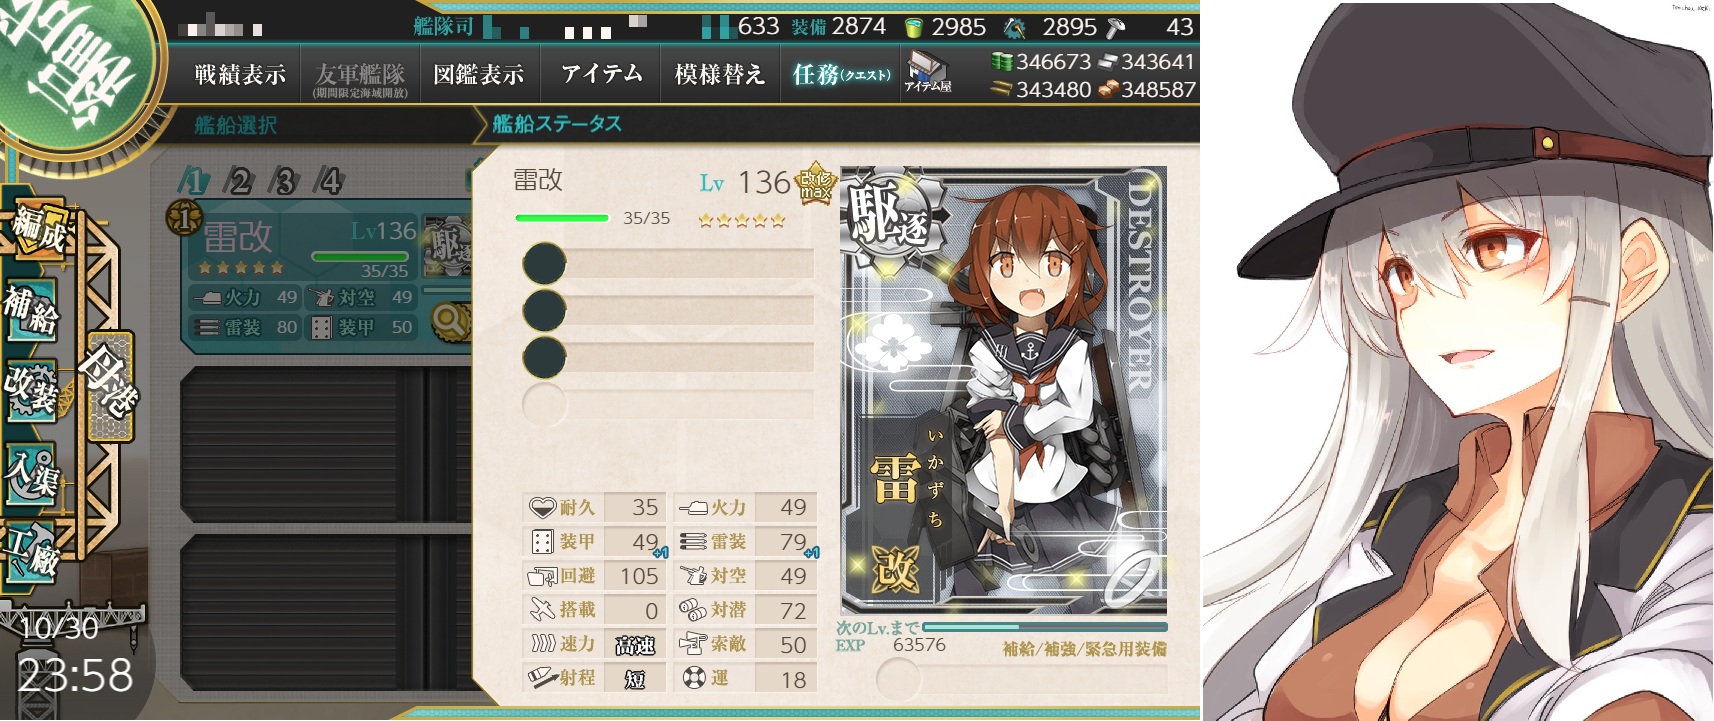Open the アイテム menu item
The width and height of the screenshot is (1714, 721).
point(601,74)
